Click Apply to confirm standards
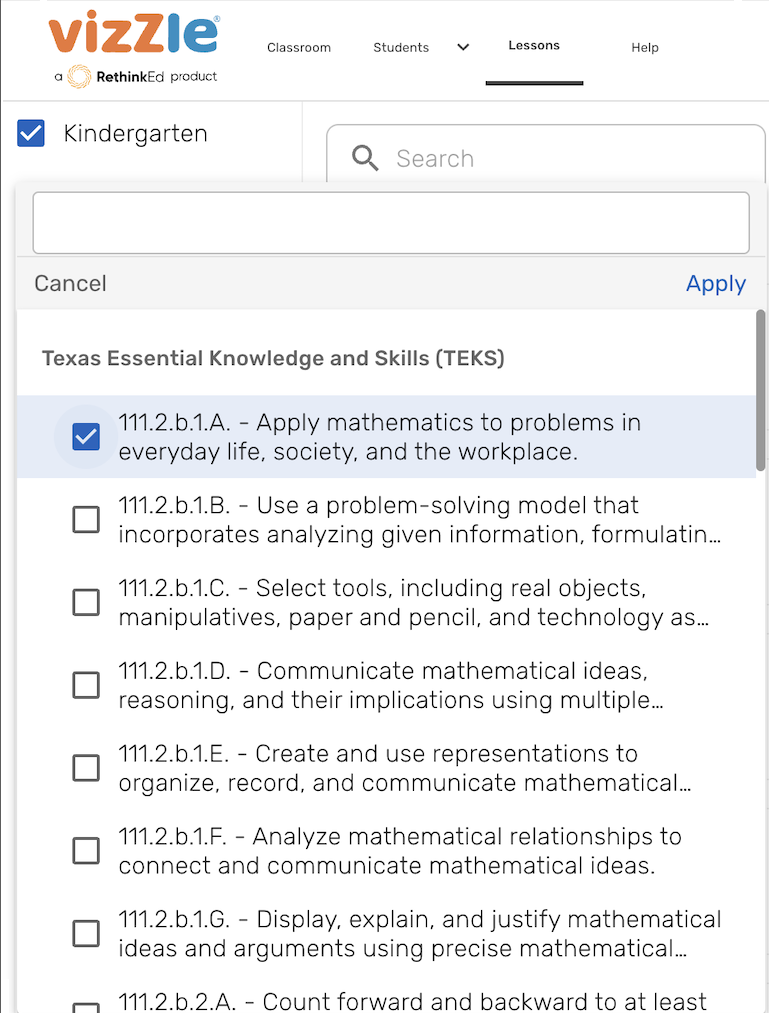Viewport: 769px width, 1013px height. tap(715, 284)
